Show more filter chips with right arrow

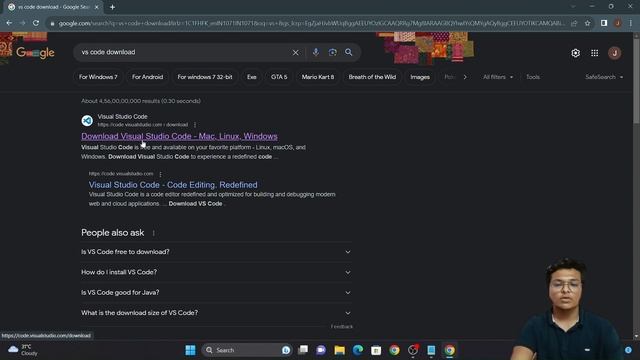point(465,77)
